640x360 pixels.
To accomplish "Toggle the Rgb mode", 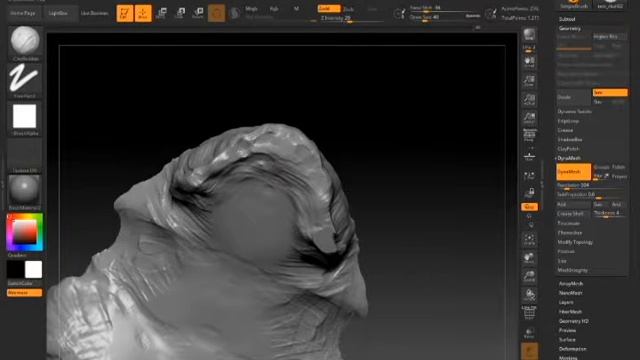I will pyautogui.click(x=274, y=9).
